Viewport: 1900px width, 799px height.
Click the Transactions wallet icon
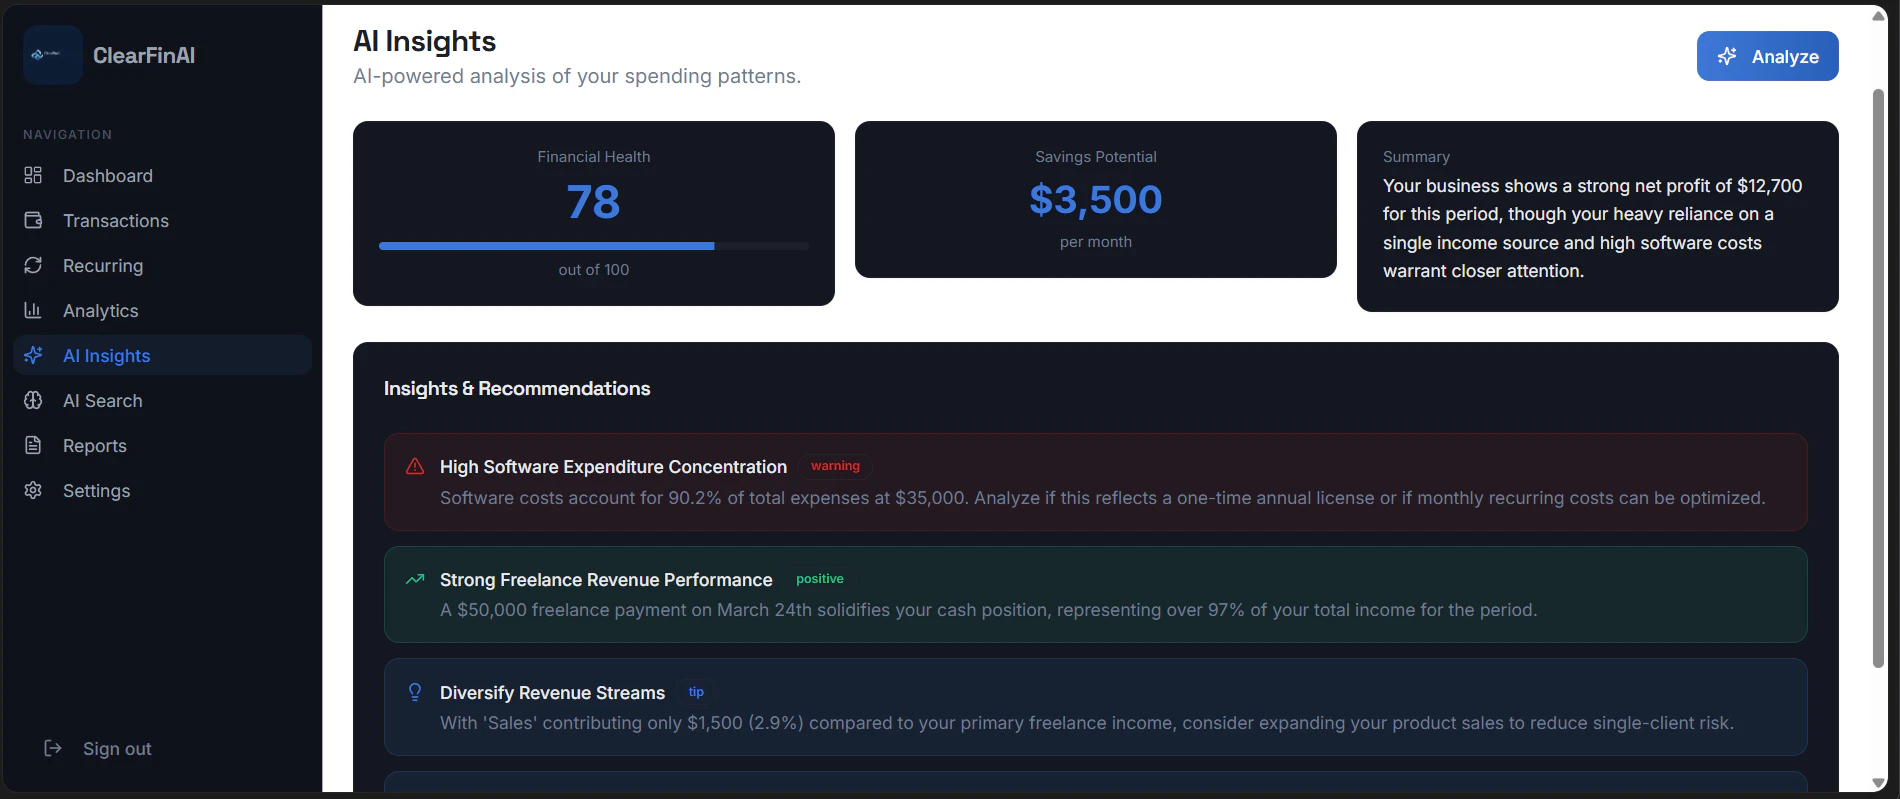click(x=33, y=220)
